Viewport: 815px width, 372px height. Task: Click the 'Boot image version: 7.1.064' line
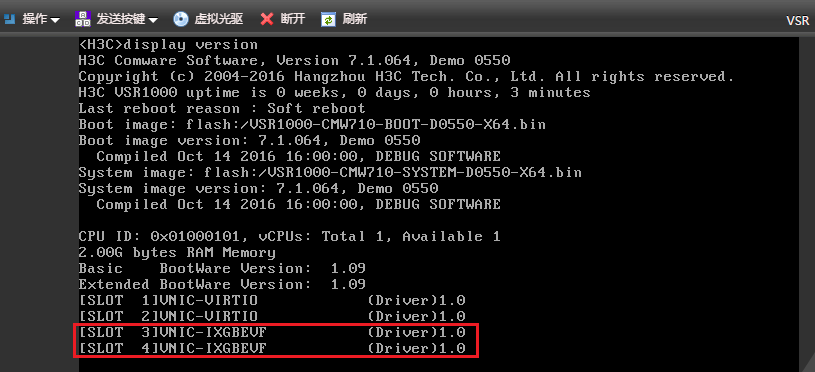249,140
